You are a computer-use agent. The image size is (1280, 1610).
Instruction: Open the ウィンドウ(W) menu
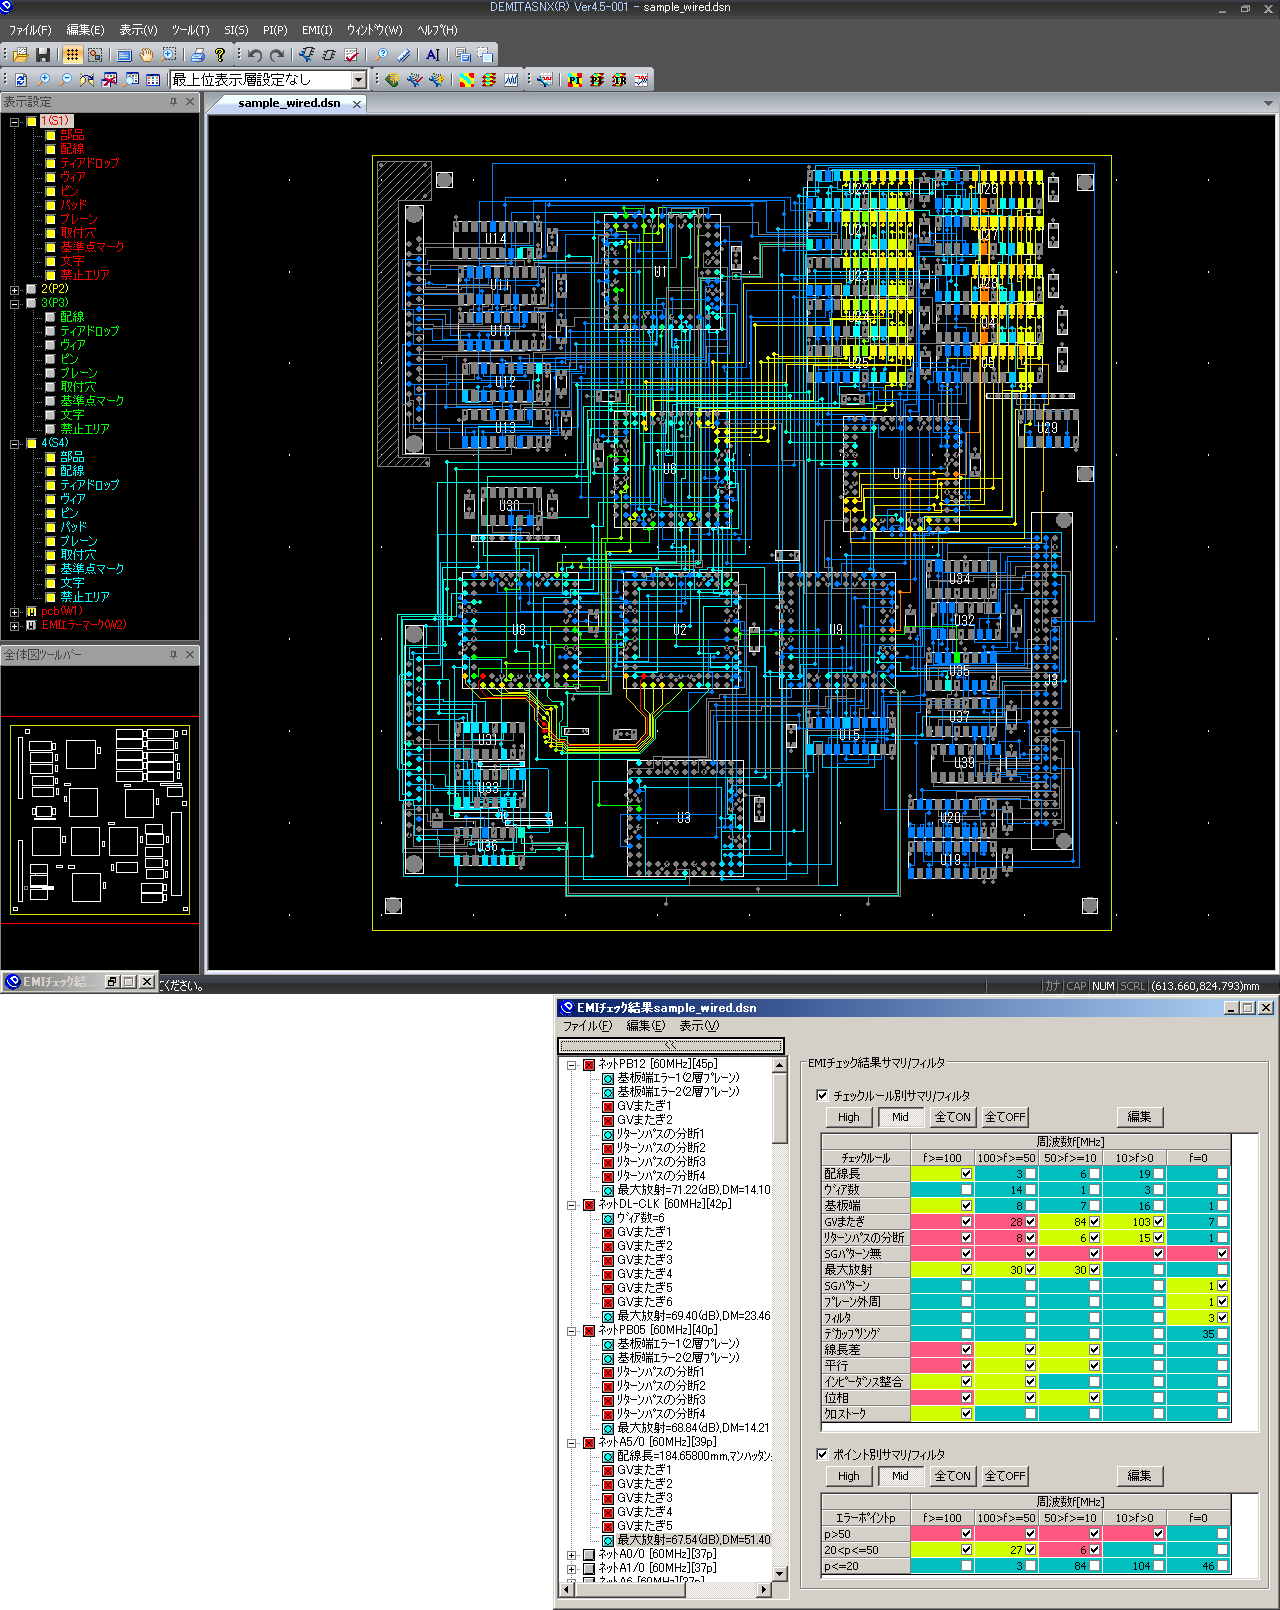374,30
